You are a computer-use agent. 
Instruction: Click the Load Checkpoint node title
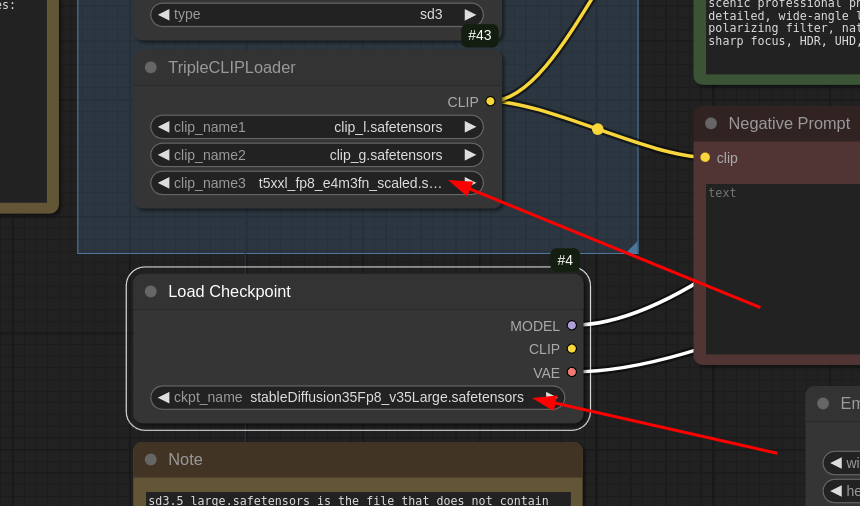click(x=229, y=292)
